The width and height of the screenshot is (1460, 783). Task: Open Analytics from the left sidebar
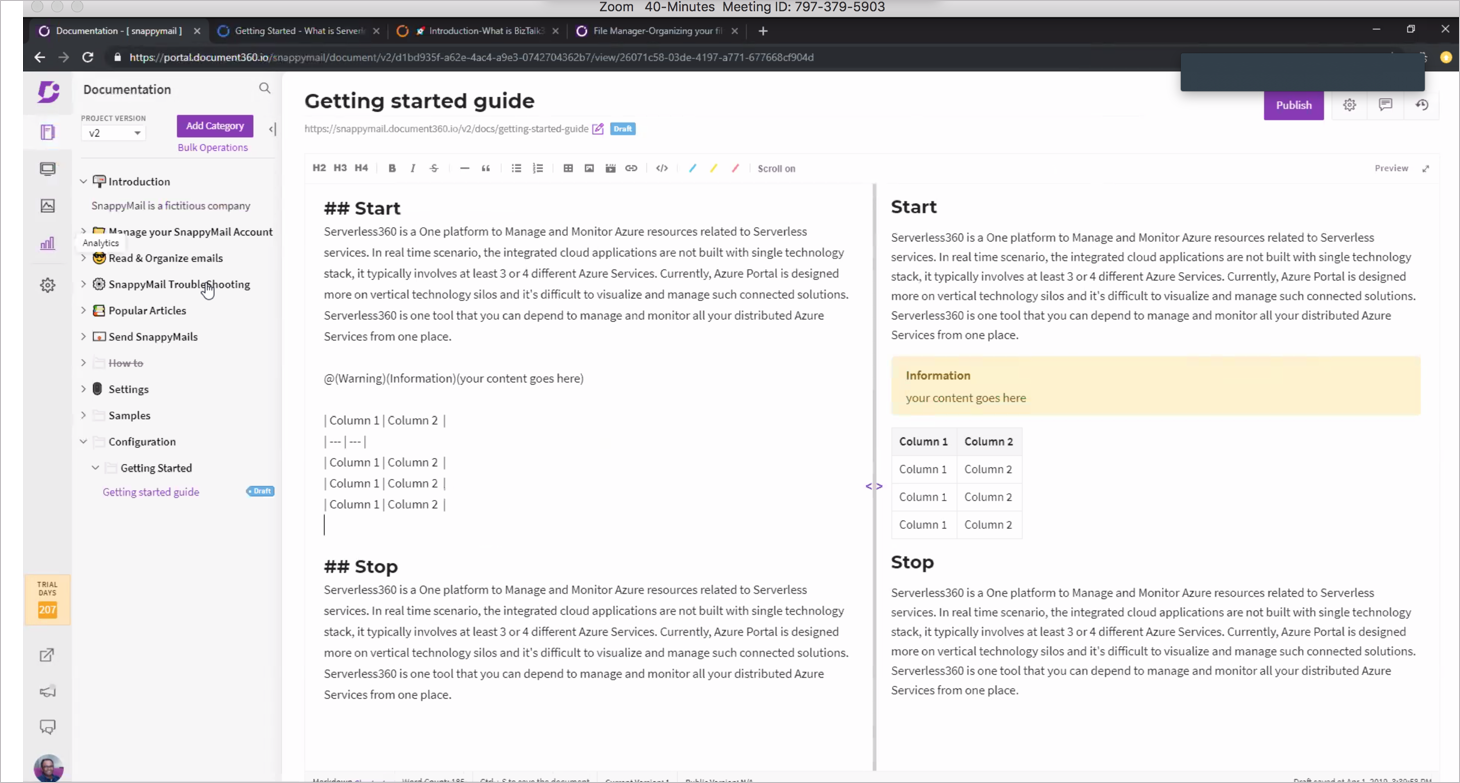pos(47,242)
